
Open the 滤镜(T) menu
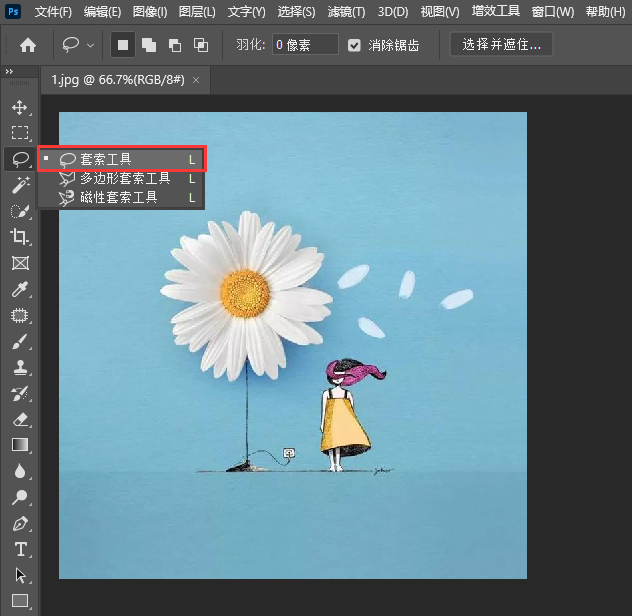point(346,12)
